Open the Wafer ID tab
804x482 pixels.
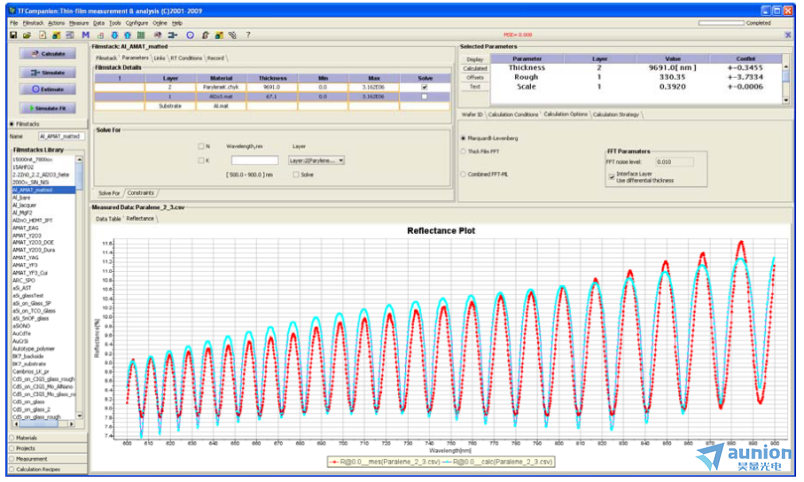(472, 114)
